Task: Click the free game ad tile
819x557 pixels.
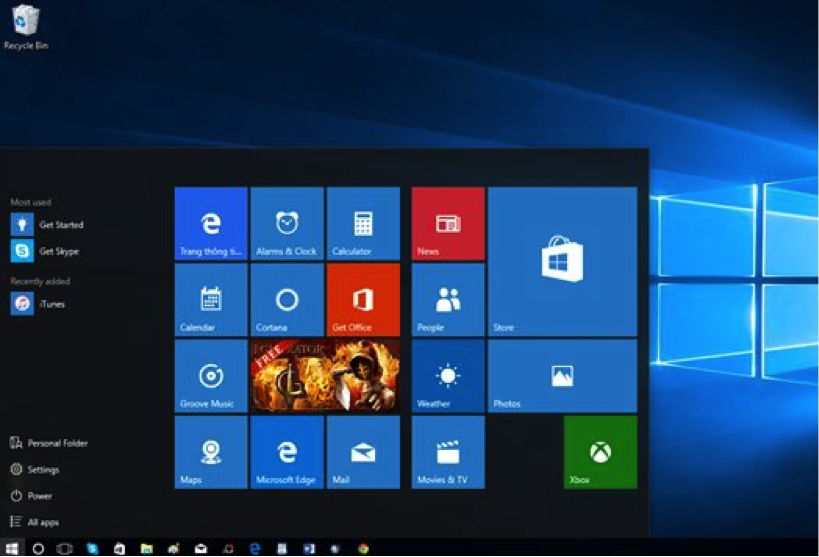Action: pyautogui.click(x=325, y=376)
